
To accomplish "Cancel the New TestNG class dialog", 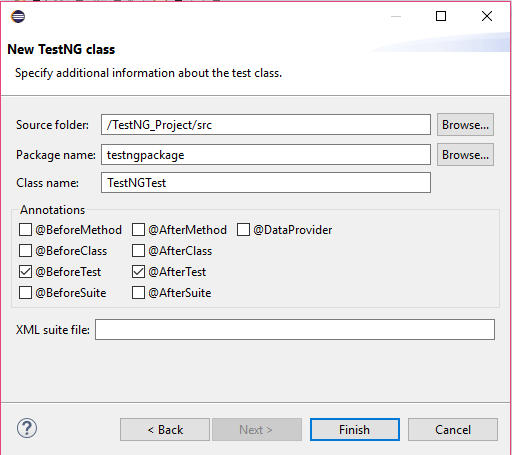I will (x=453, y=430).
